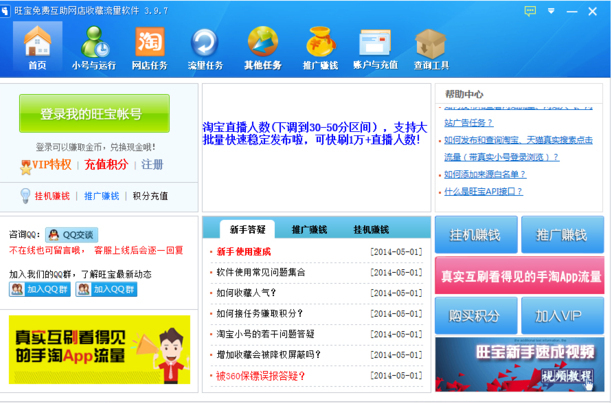Click the 购买积分 tile button

pos(476,316)
